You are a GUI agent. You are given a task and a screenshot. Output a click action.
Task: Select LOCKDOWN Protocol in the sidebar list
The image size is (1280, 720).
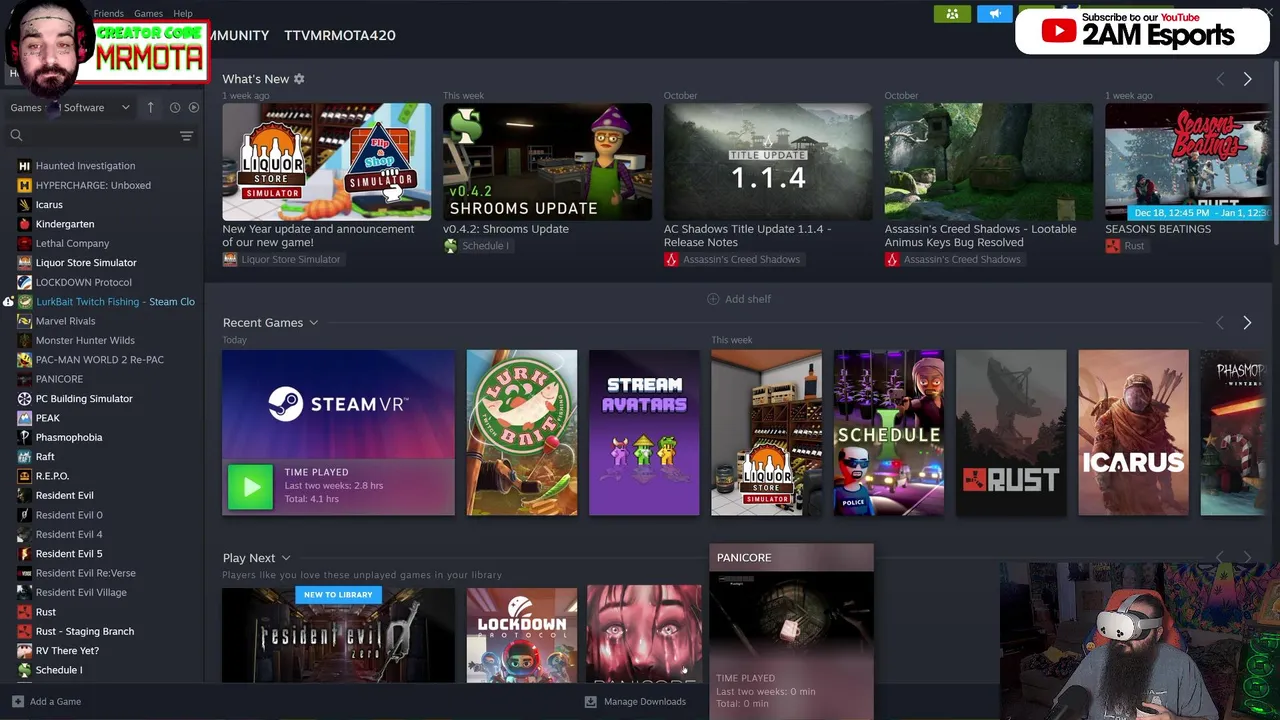[83, 282]
